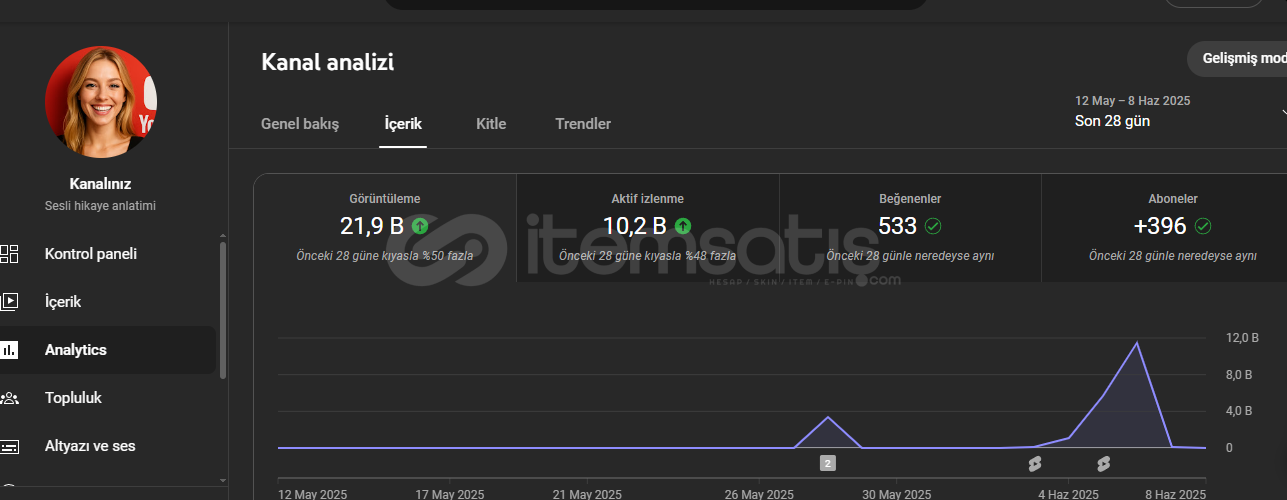The width and height of the screenshot is (1287, 500).
Task: Click the Kanalınız label
Action: click(100, 184)
